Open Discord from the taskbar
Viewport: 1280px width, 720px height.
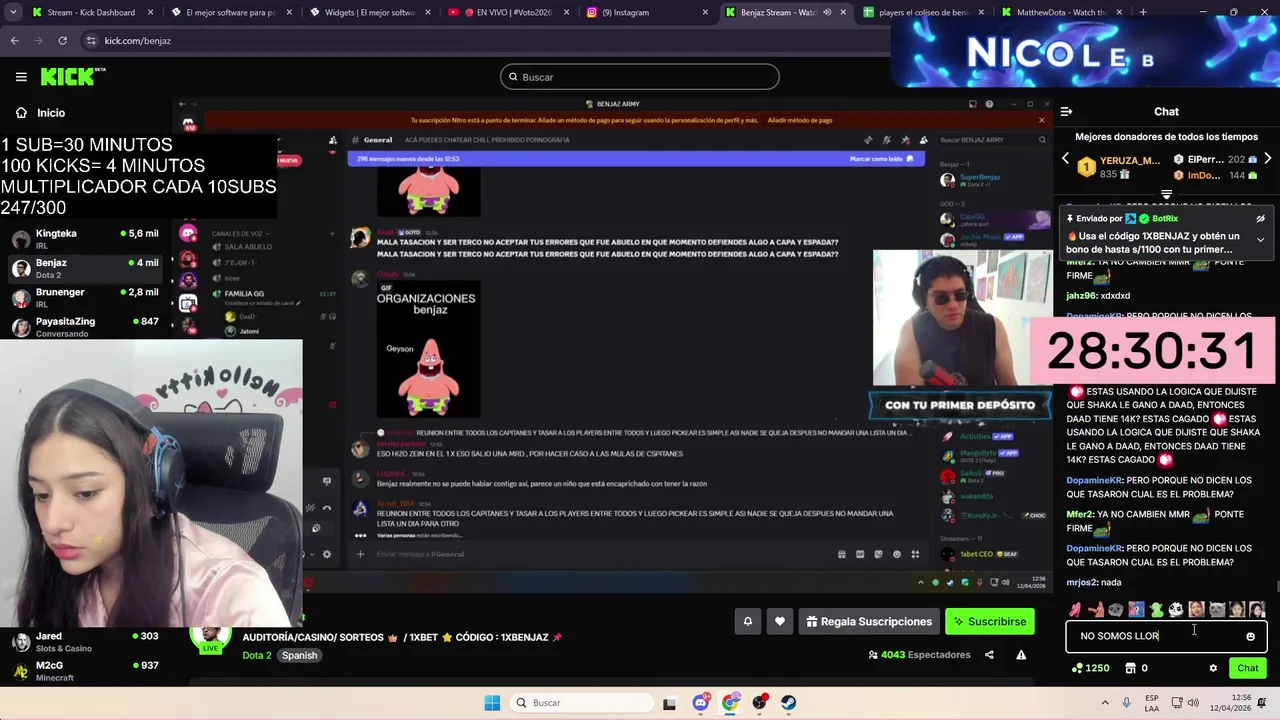point(700,703)
